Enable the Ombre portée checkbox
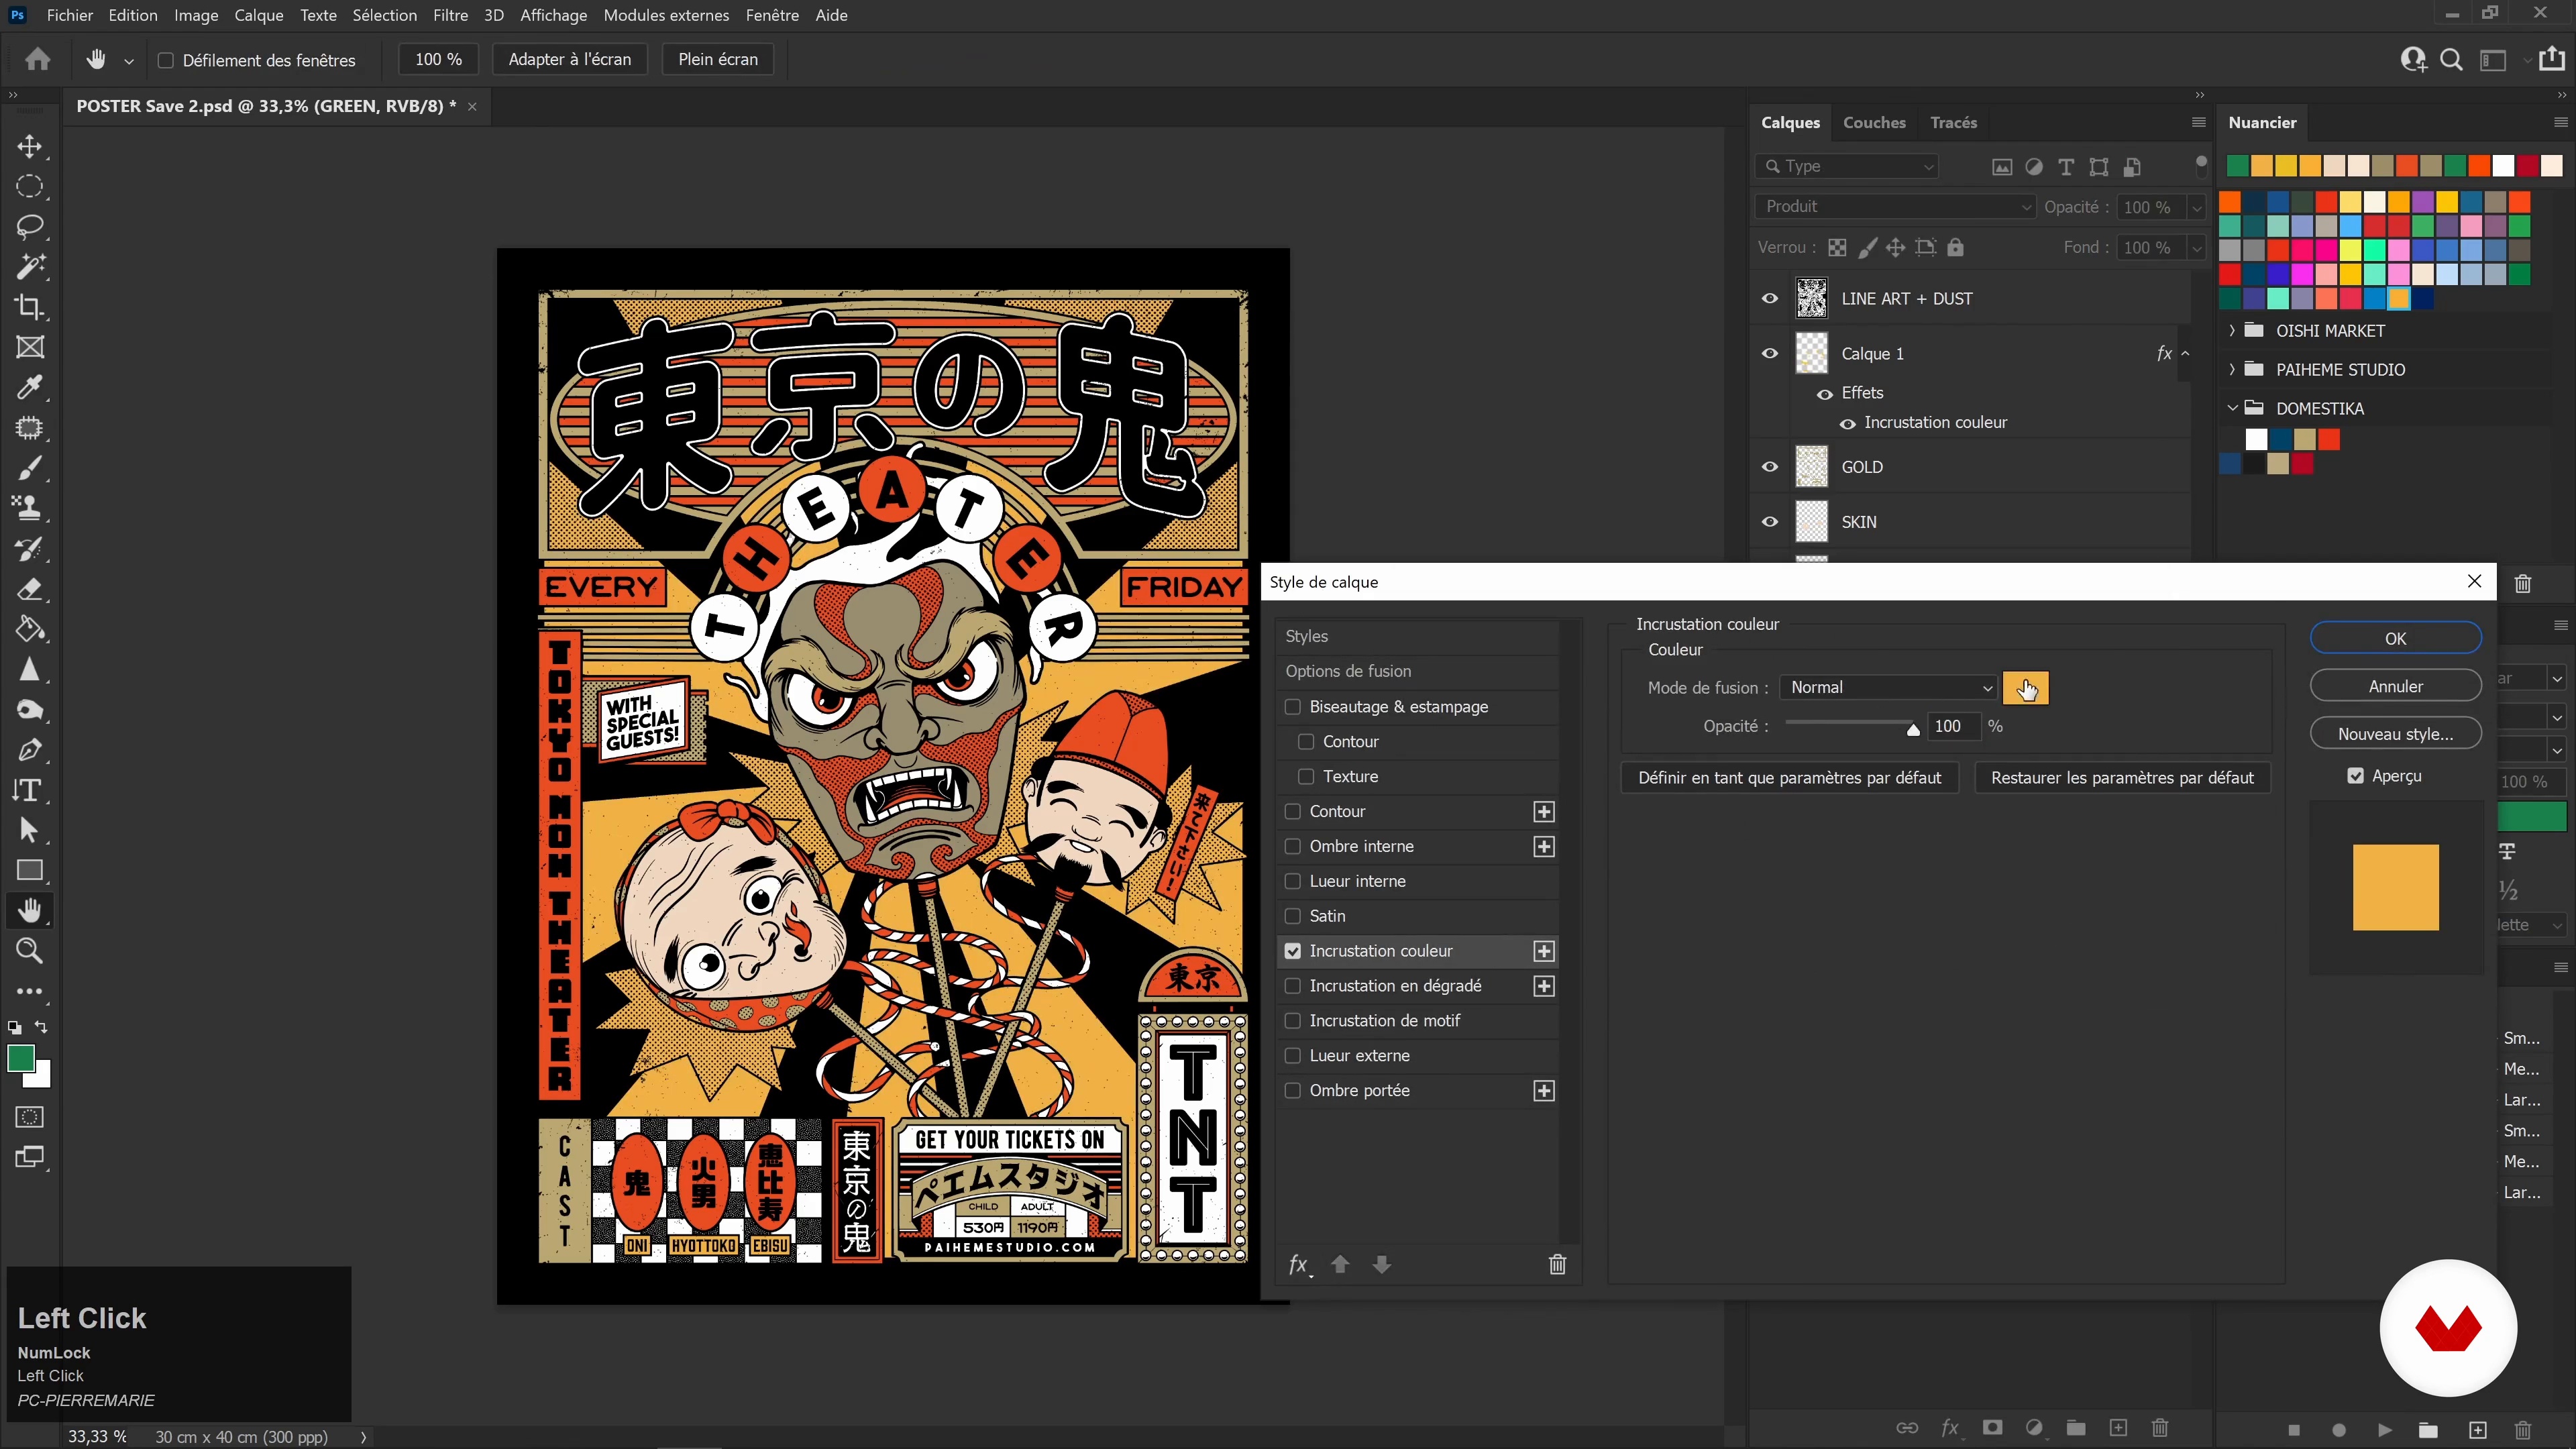This screenshot has width=2576, height=1449. (x=1293, y=1090)
